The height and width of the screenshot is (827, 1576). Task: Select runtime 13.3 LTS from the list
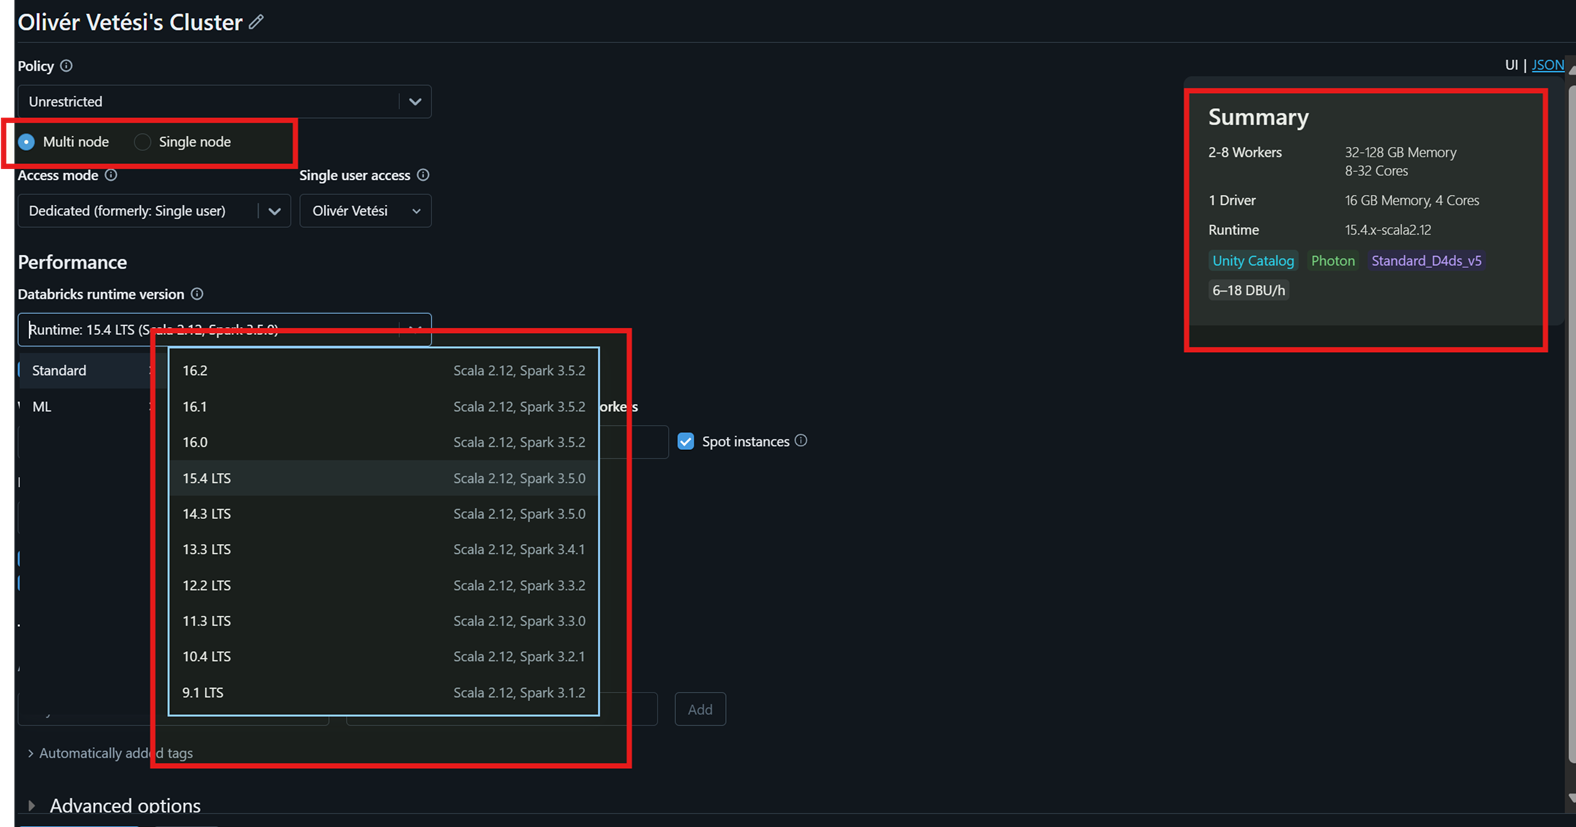[x=384, y=549]
